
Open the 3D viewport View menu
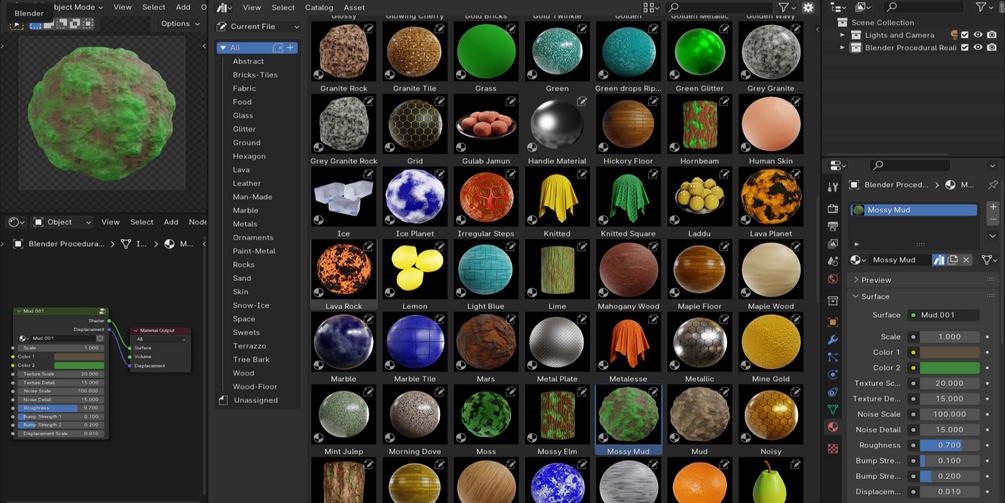coord(122,7)
